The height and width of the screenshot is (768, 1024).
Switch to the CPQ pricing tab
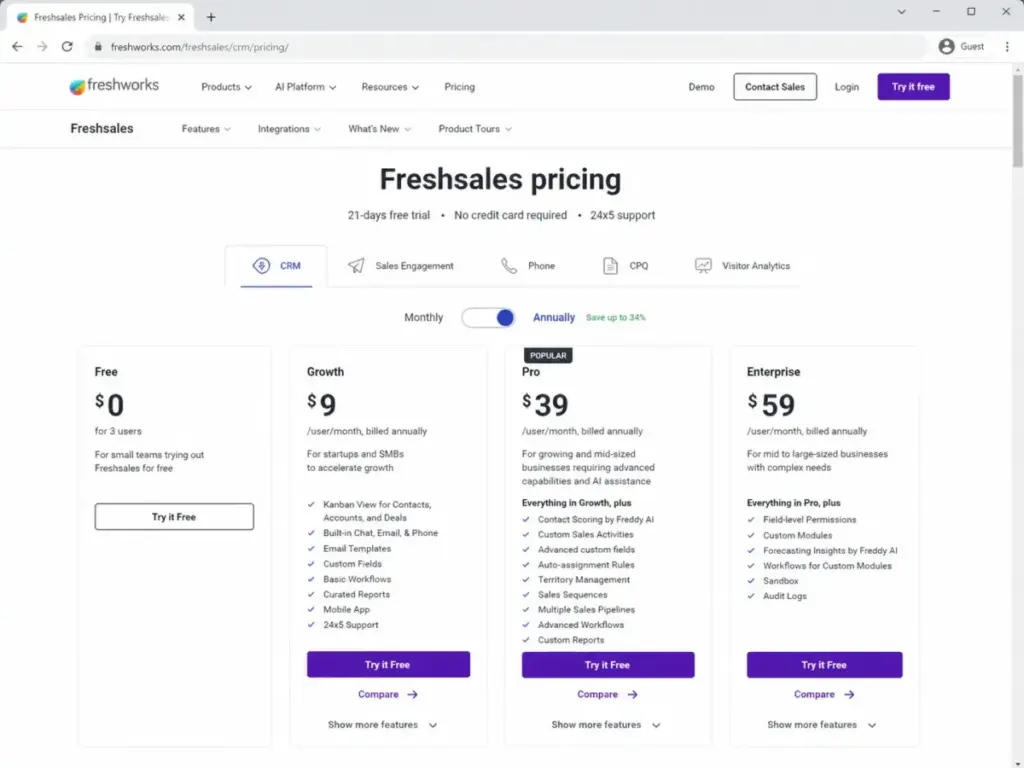[625, 266]
